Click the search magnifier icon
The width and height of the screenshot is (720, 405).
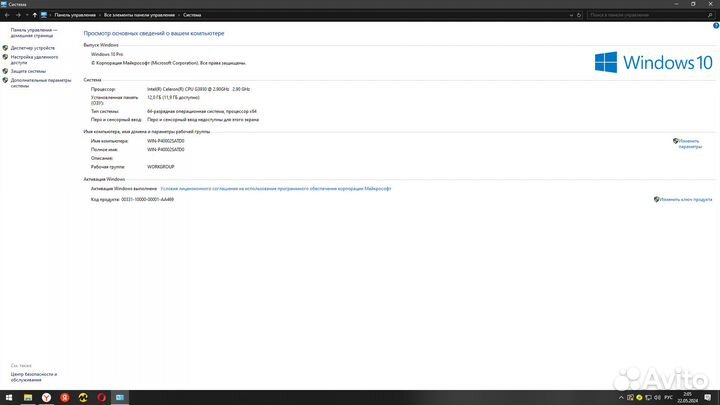710,15
